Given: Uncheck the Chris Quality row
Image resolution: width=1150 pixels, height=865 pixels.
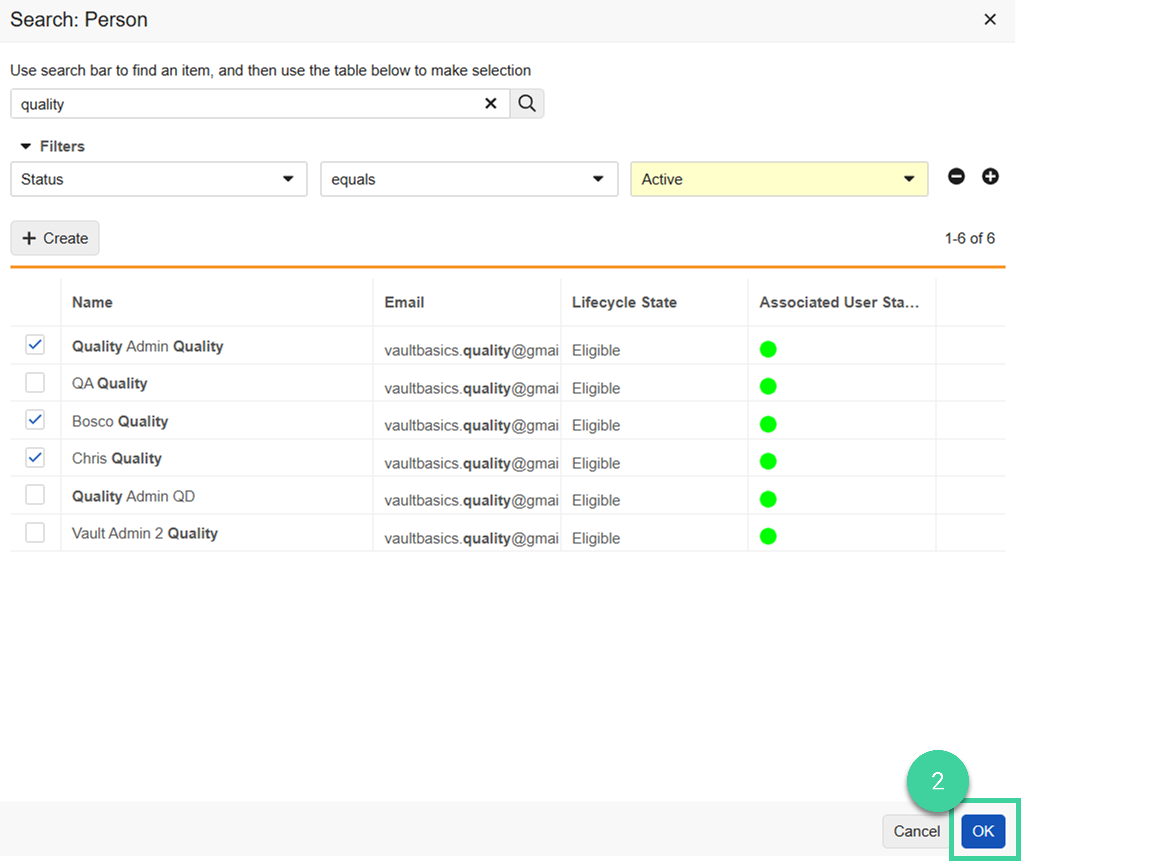Looking at the screenshot, I should pyautogui.click(x=34, y=458).
